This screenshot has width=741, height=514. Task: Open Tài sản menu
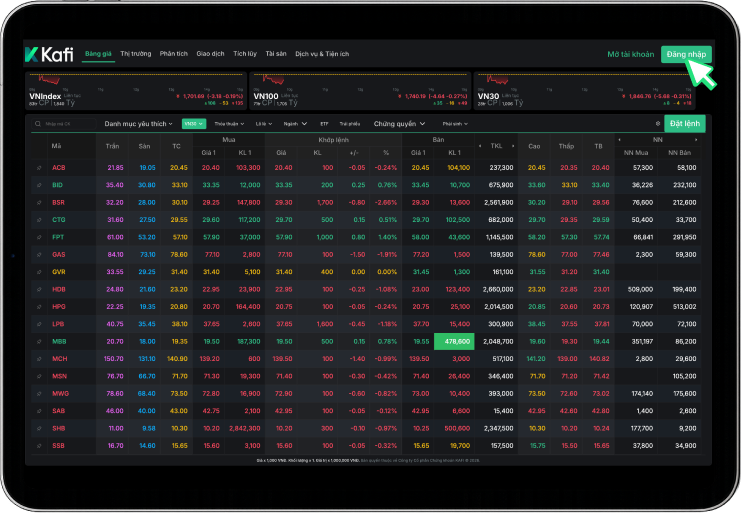pyautogui.click(x=276, y=54)
